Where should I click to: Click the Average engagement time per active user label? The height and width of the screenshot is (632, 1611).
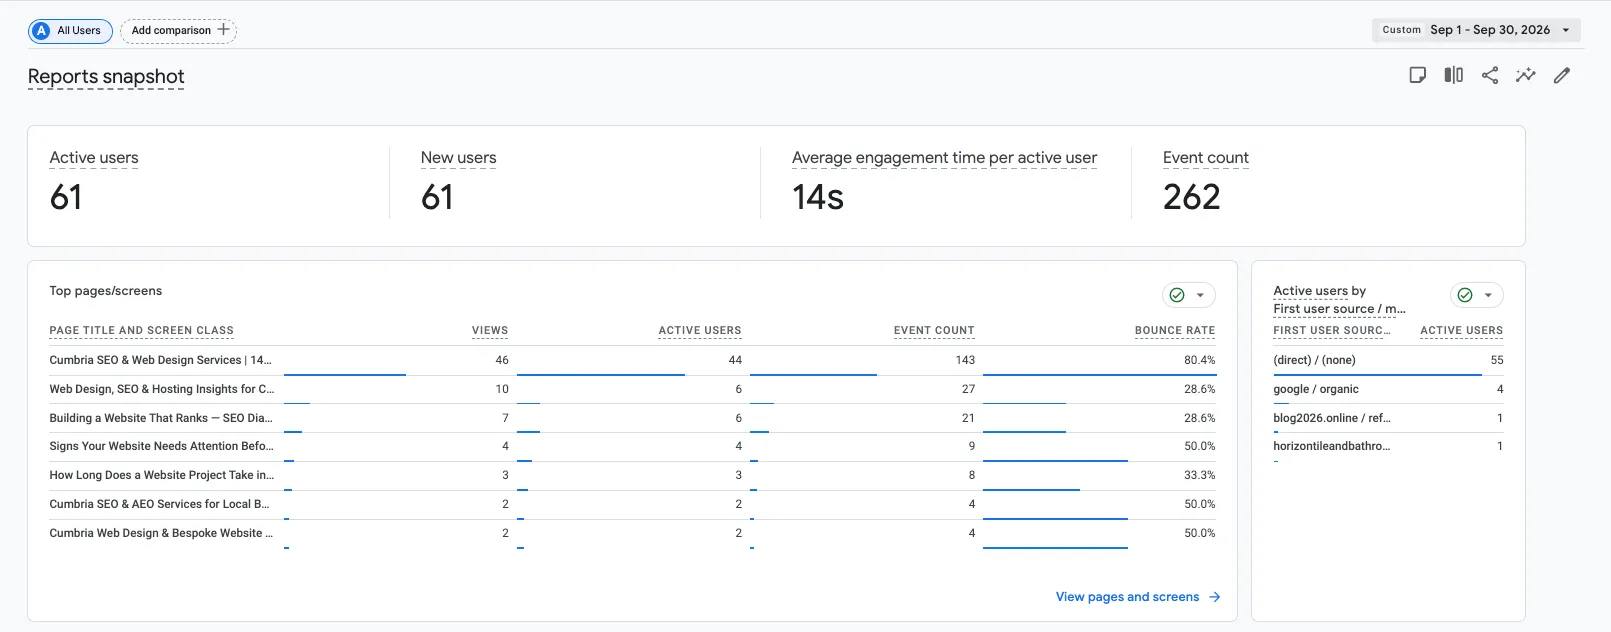point(944,158)
